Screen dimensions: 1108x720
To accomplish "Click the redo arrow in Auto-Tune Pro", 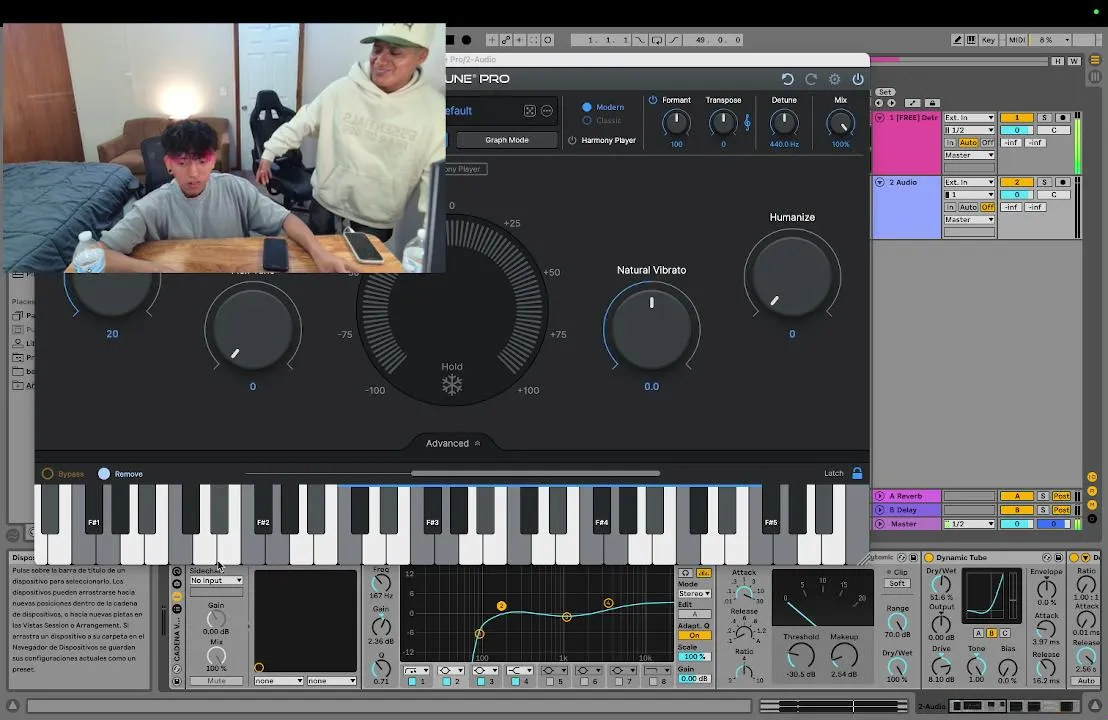I will (811, 79).
